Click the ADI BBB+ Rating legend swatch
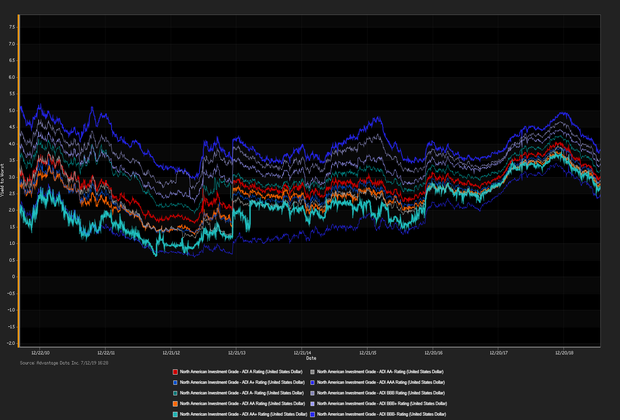 (x=312, y=404)
